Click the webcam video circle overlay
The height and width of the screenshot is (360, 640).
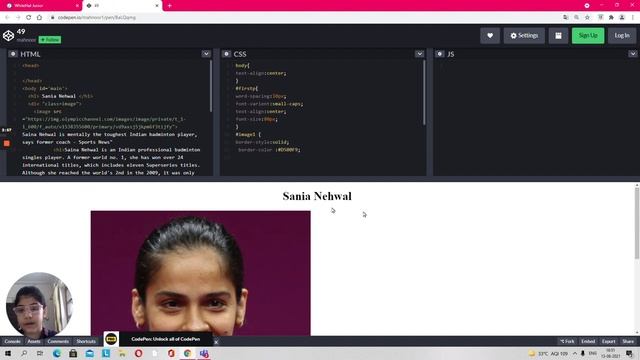(x=39, y=305)
